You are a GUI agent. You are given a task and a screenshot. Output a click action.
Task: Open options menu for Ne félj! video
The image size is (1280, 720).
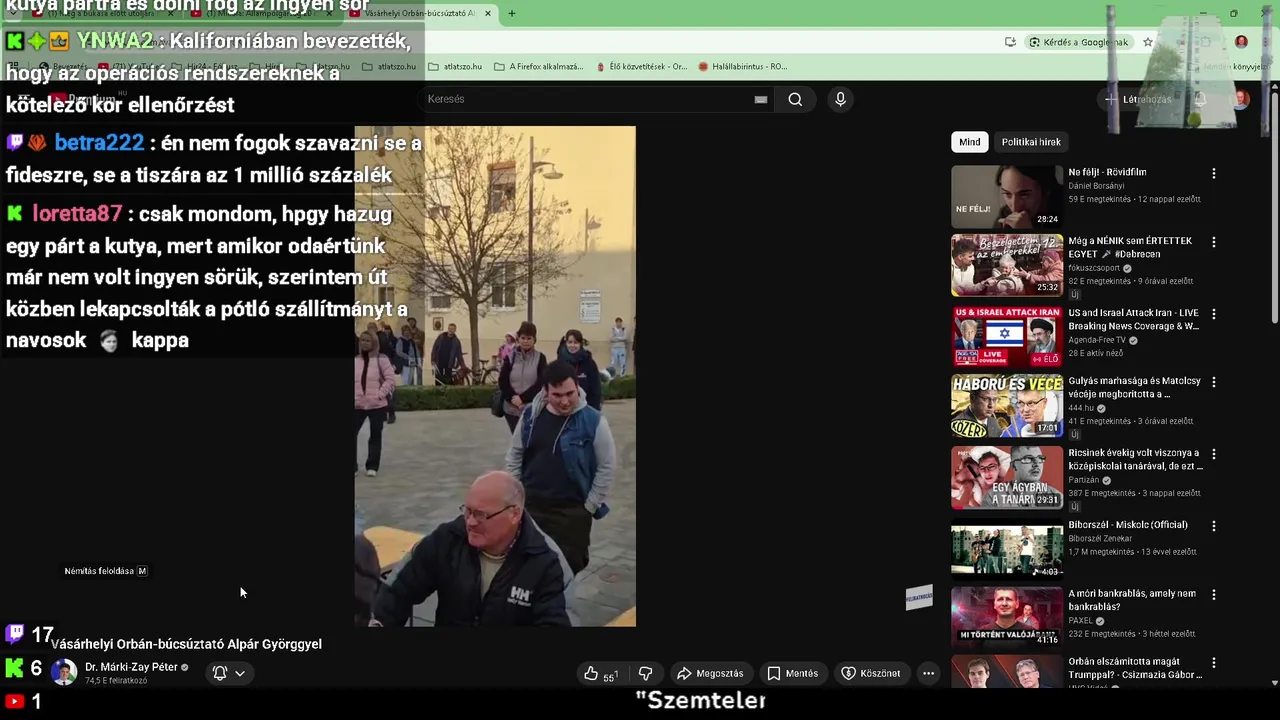(x=1214, y=173)
